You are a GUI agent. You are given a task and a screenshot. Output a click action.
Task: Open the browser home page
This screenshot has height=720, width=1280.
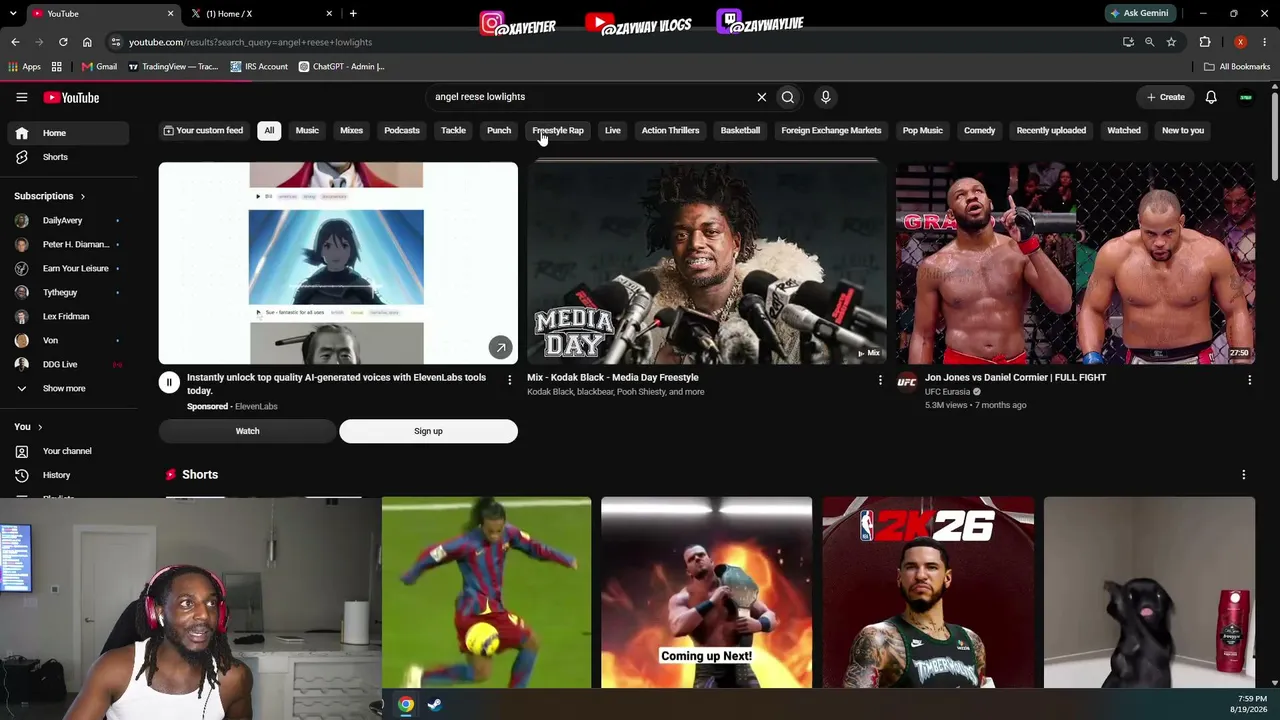pyautogui.click(x=87, y=42)
